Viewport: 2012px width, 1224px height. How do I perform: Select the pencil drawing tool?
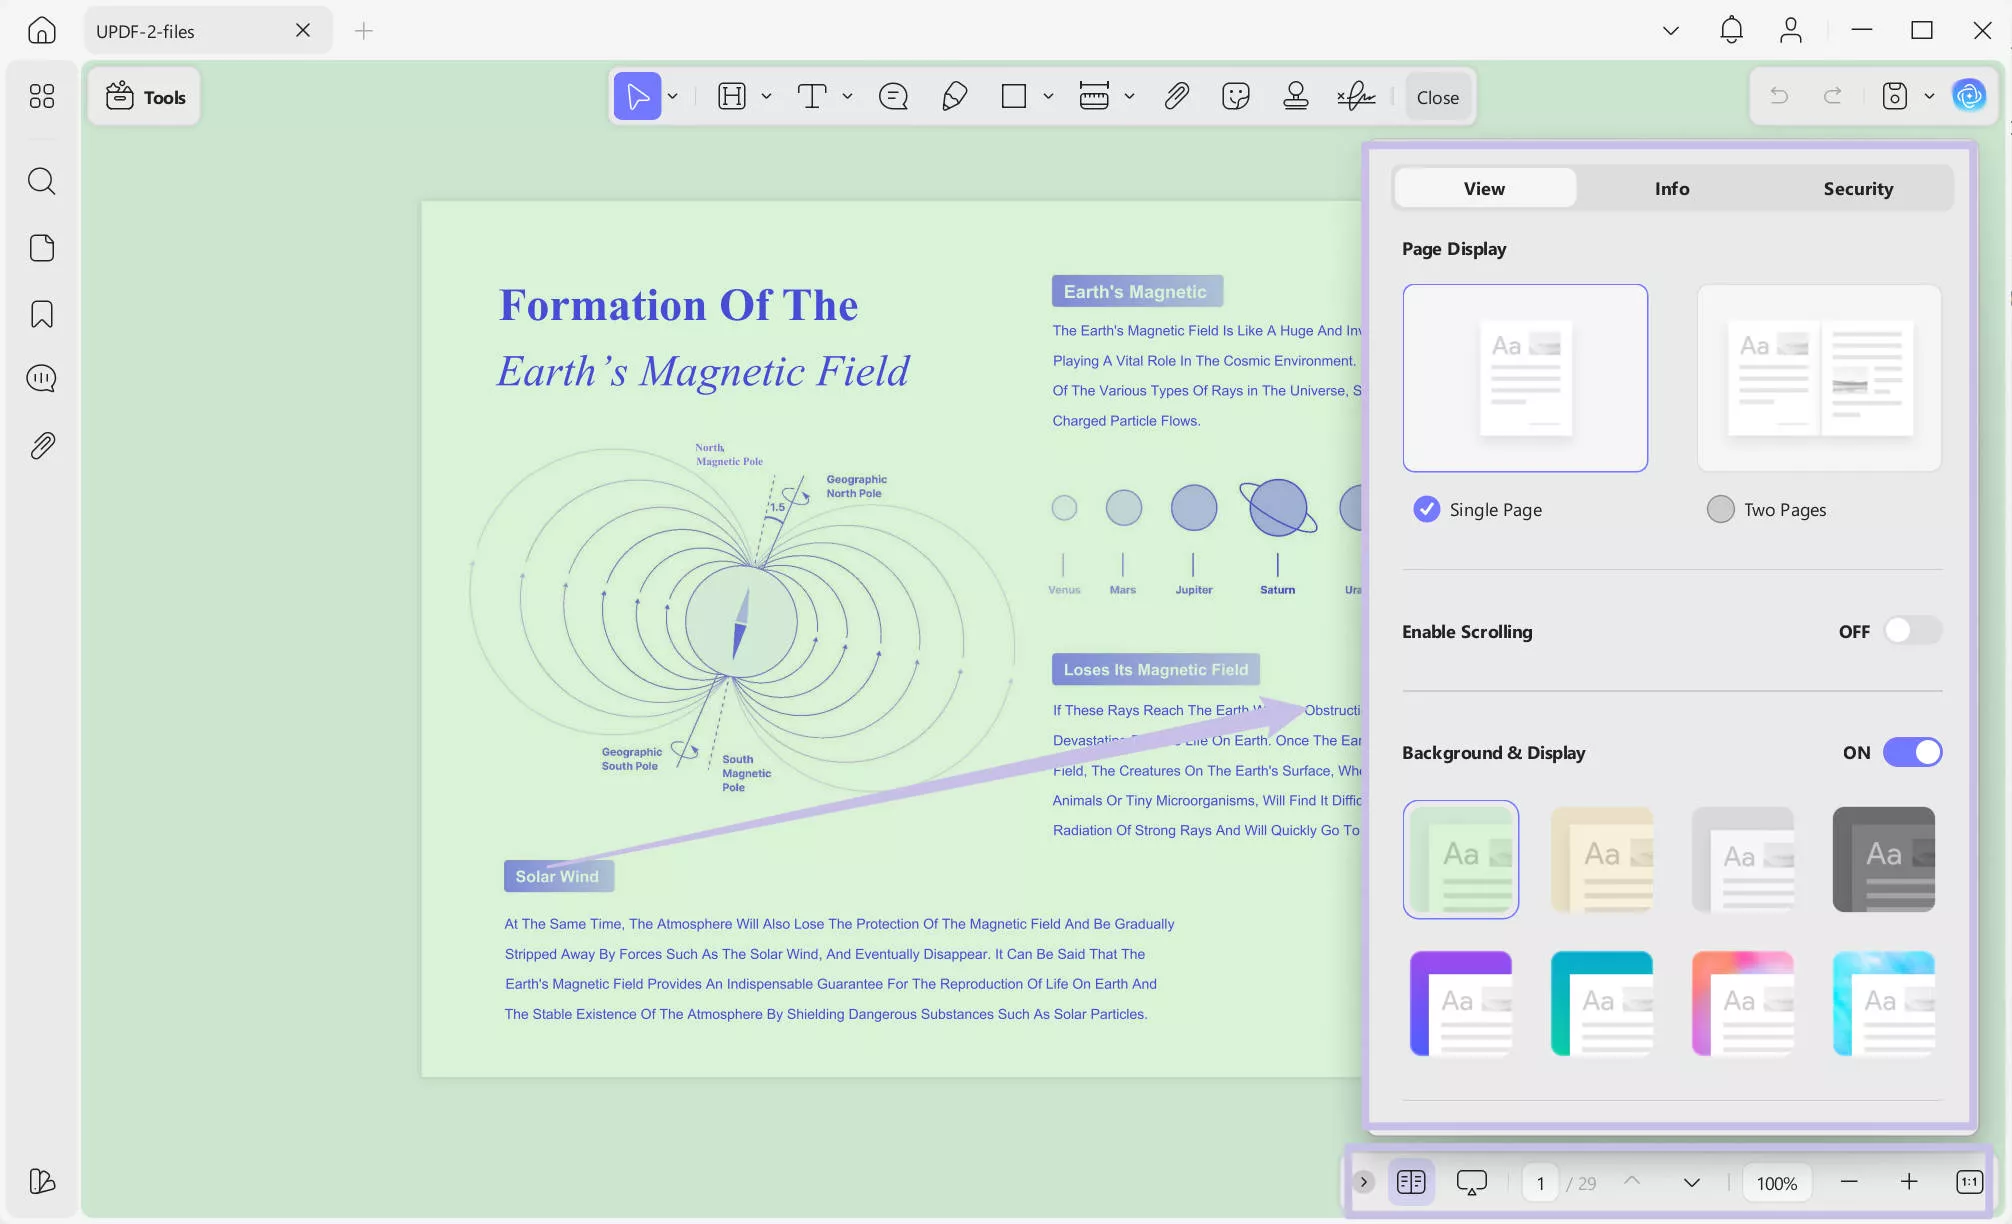(954, 97)
